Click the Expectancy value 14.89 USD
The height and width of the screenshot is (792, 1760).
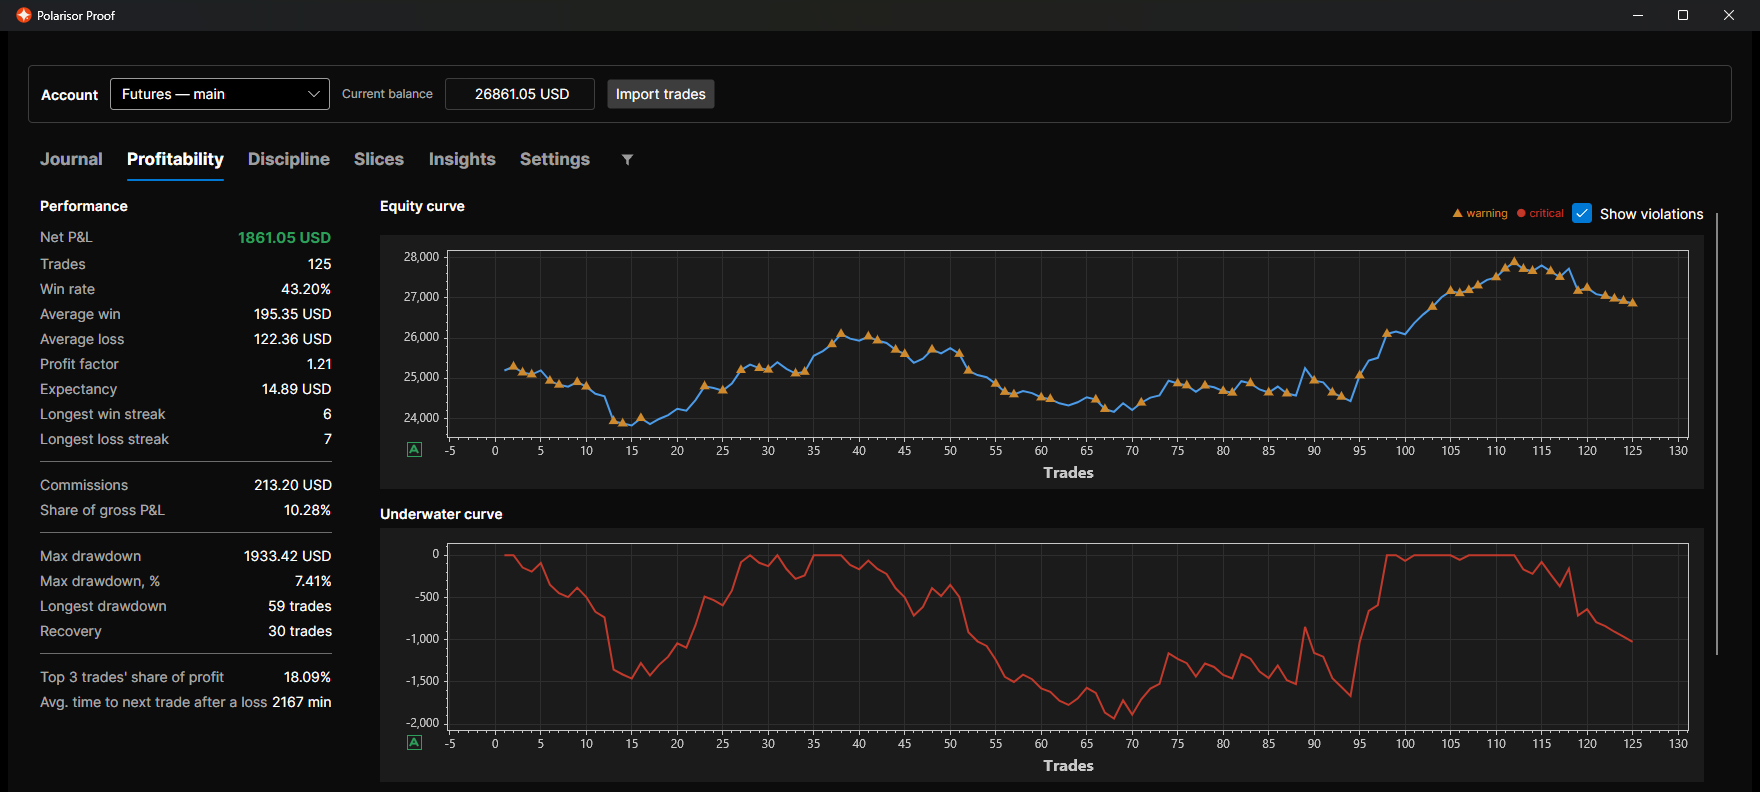[x=296, y=389]
